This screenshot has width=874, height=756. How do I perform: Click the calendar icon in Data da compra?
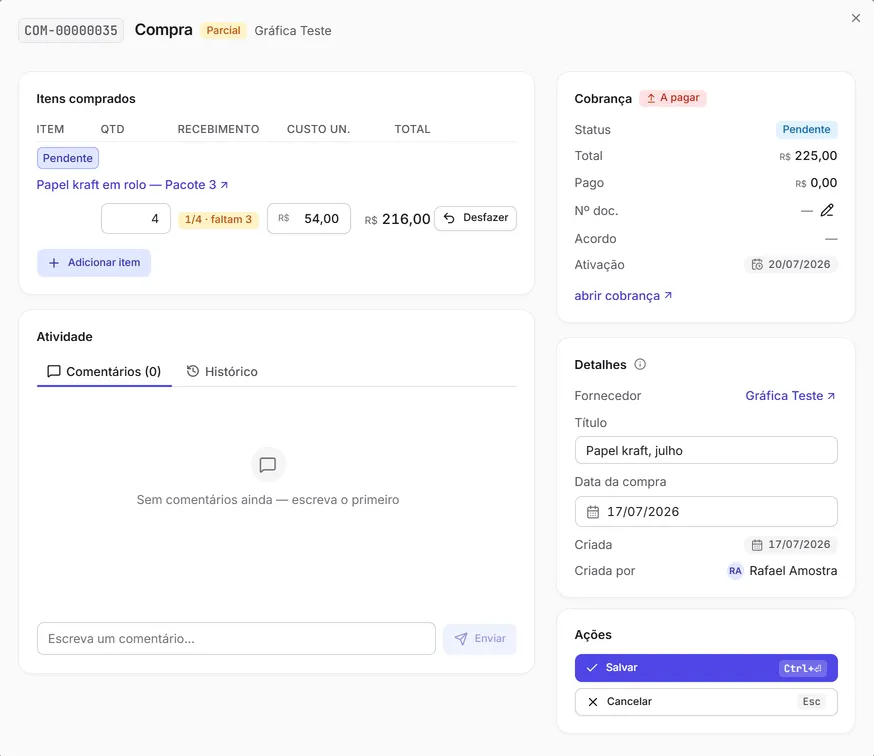593,512
